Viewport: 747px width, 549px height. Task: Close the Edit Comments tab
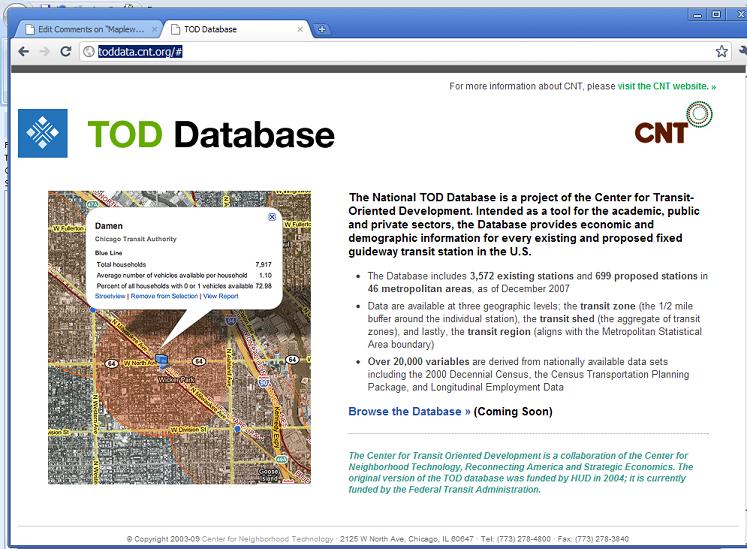click(154, 29)
